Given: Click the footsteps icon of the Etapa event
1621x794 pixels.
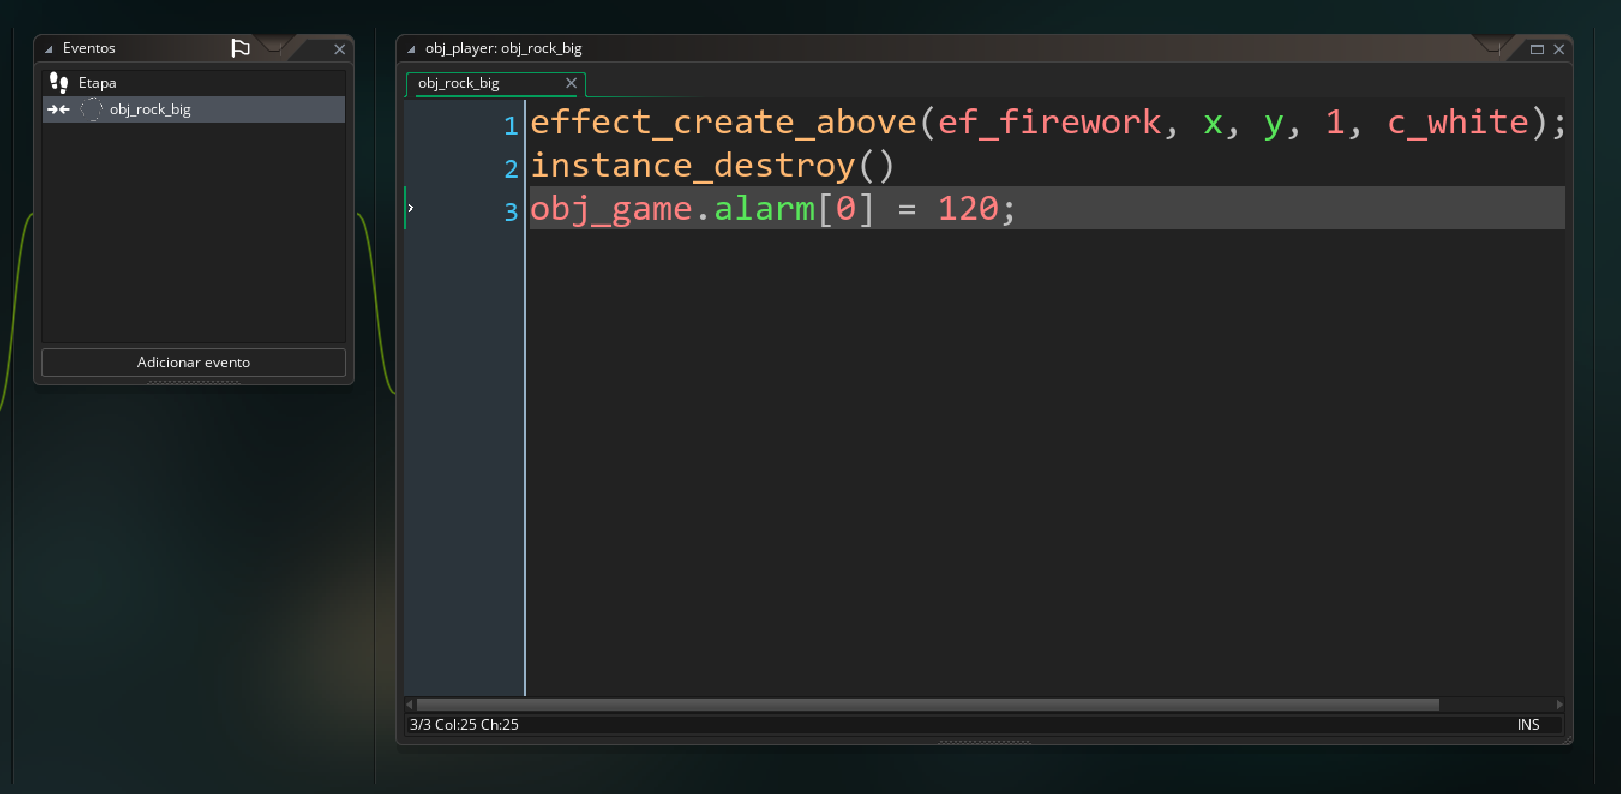Looking at the screenshot, I should 59,83.
